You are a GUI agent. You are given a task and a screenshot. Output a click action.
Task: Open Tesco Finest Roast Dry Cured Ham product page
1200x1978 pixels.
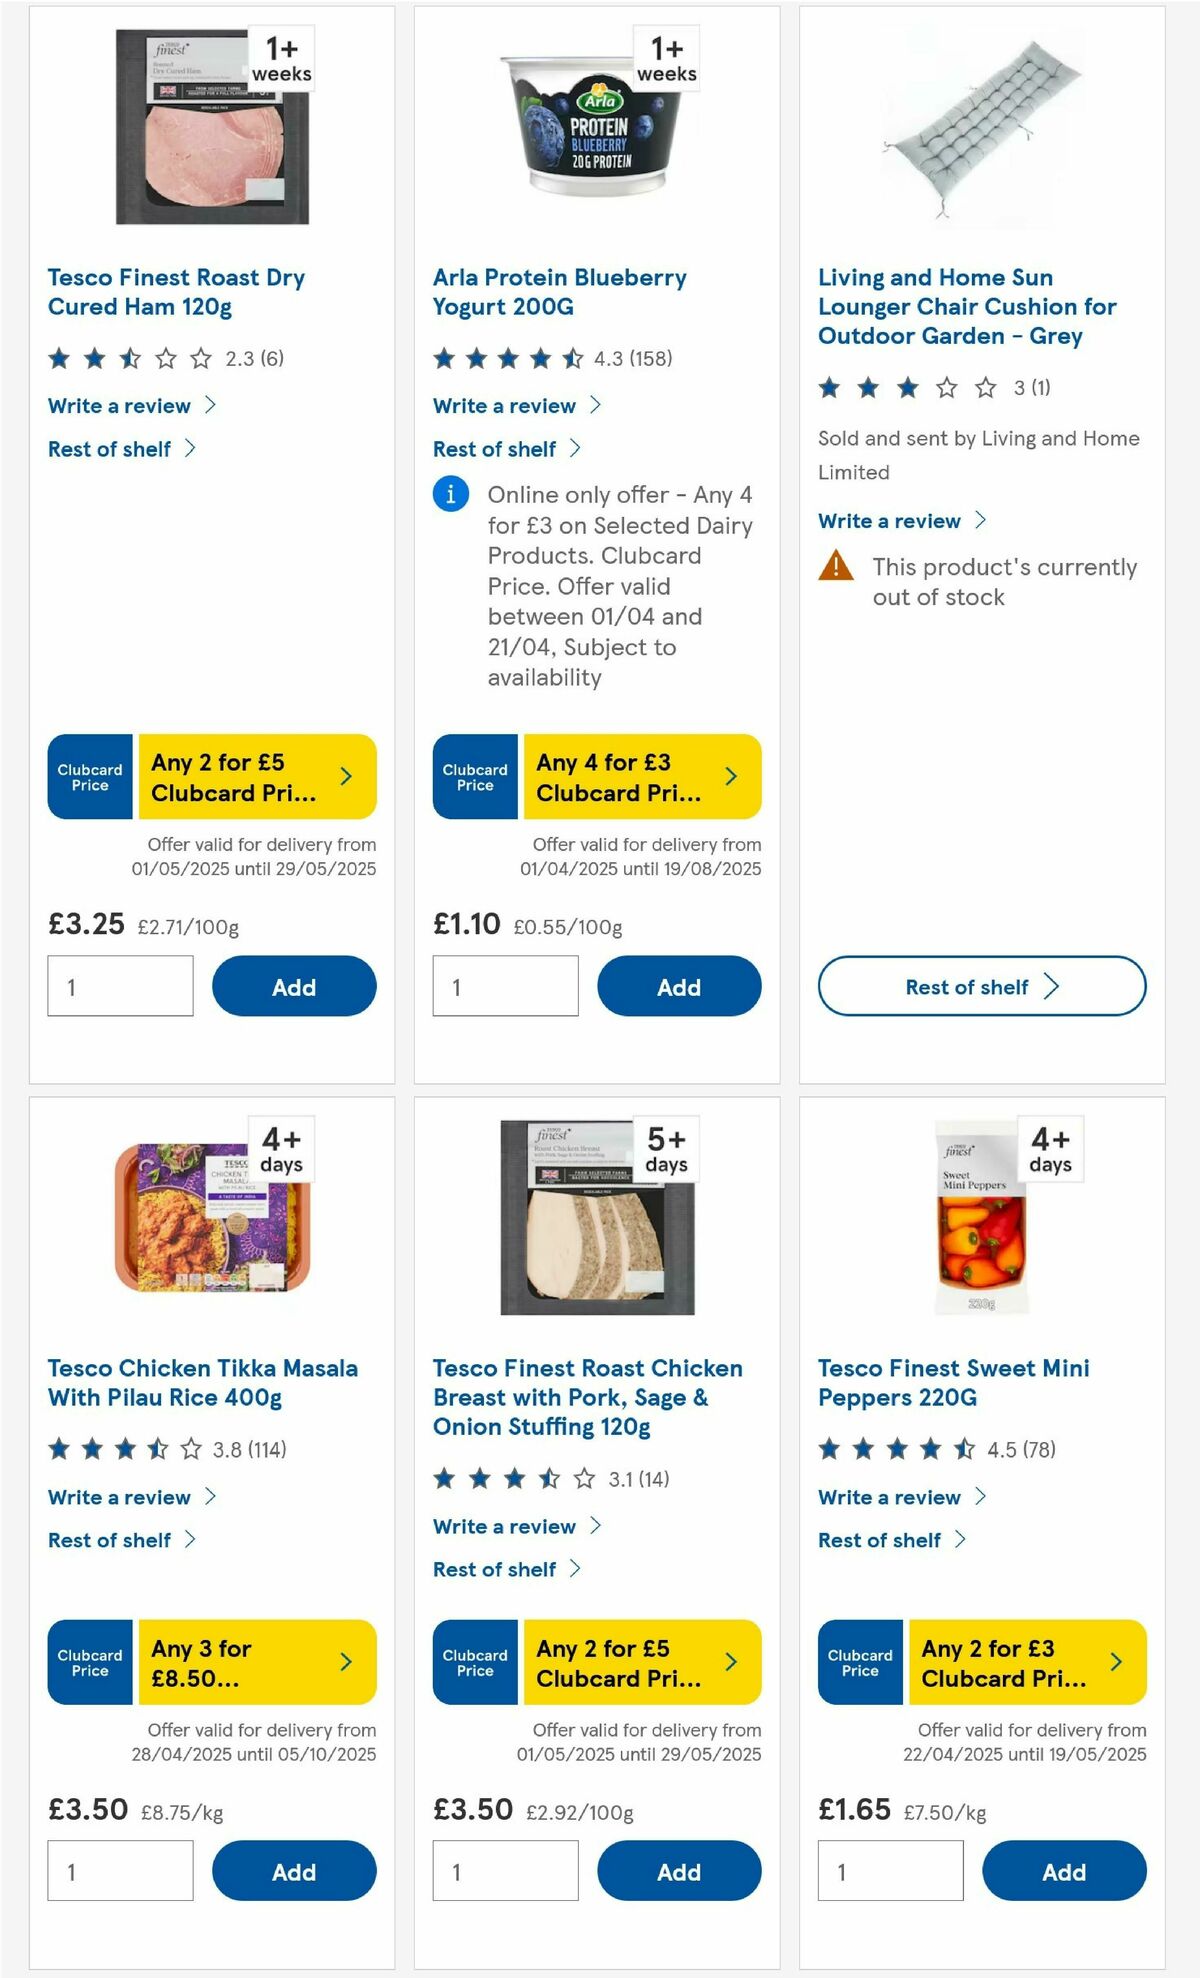point(178,292)
